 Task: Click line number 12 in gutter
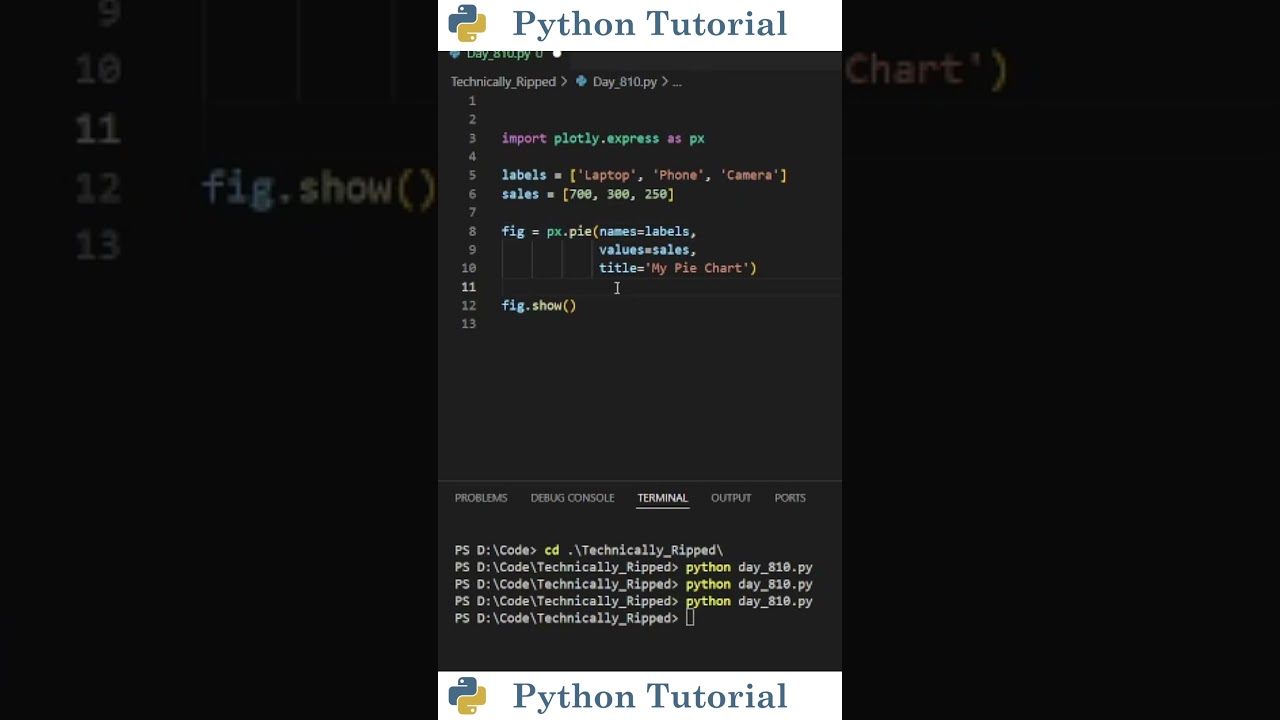[x=469, y=306]
